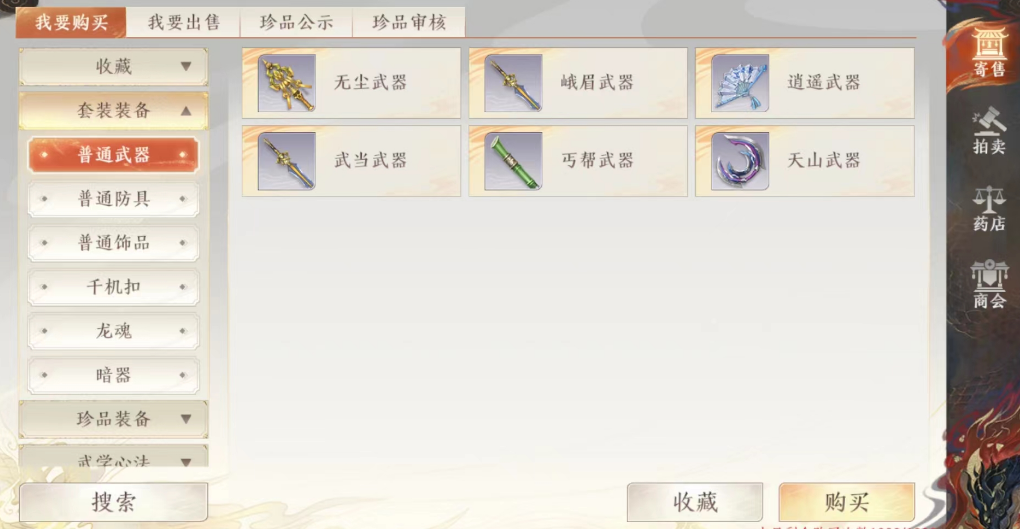Select the 丐帮武器 green bamboo staff icon
The height and width of the screenshot is (529, 1020).
point(513,161)
